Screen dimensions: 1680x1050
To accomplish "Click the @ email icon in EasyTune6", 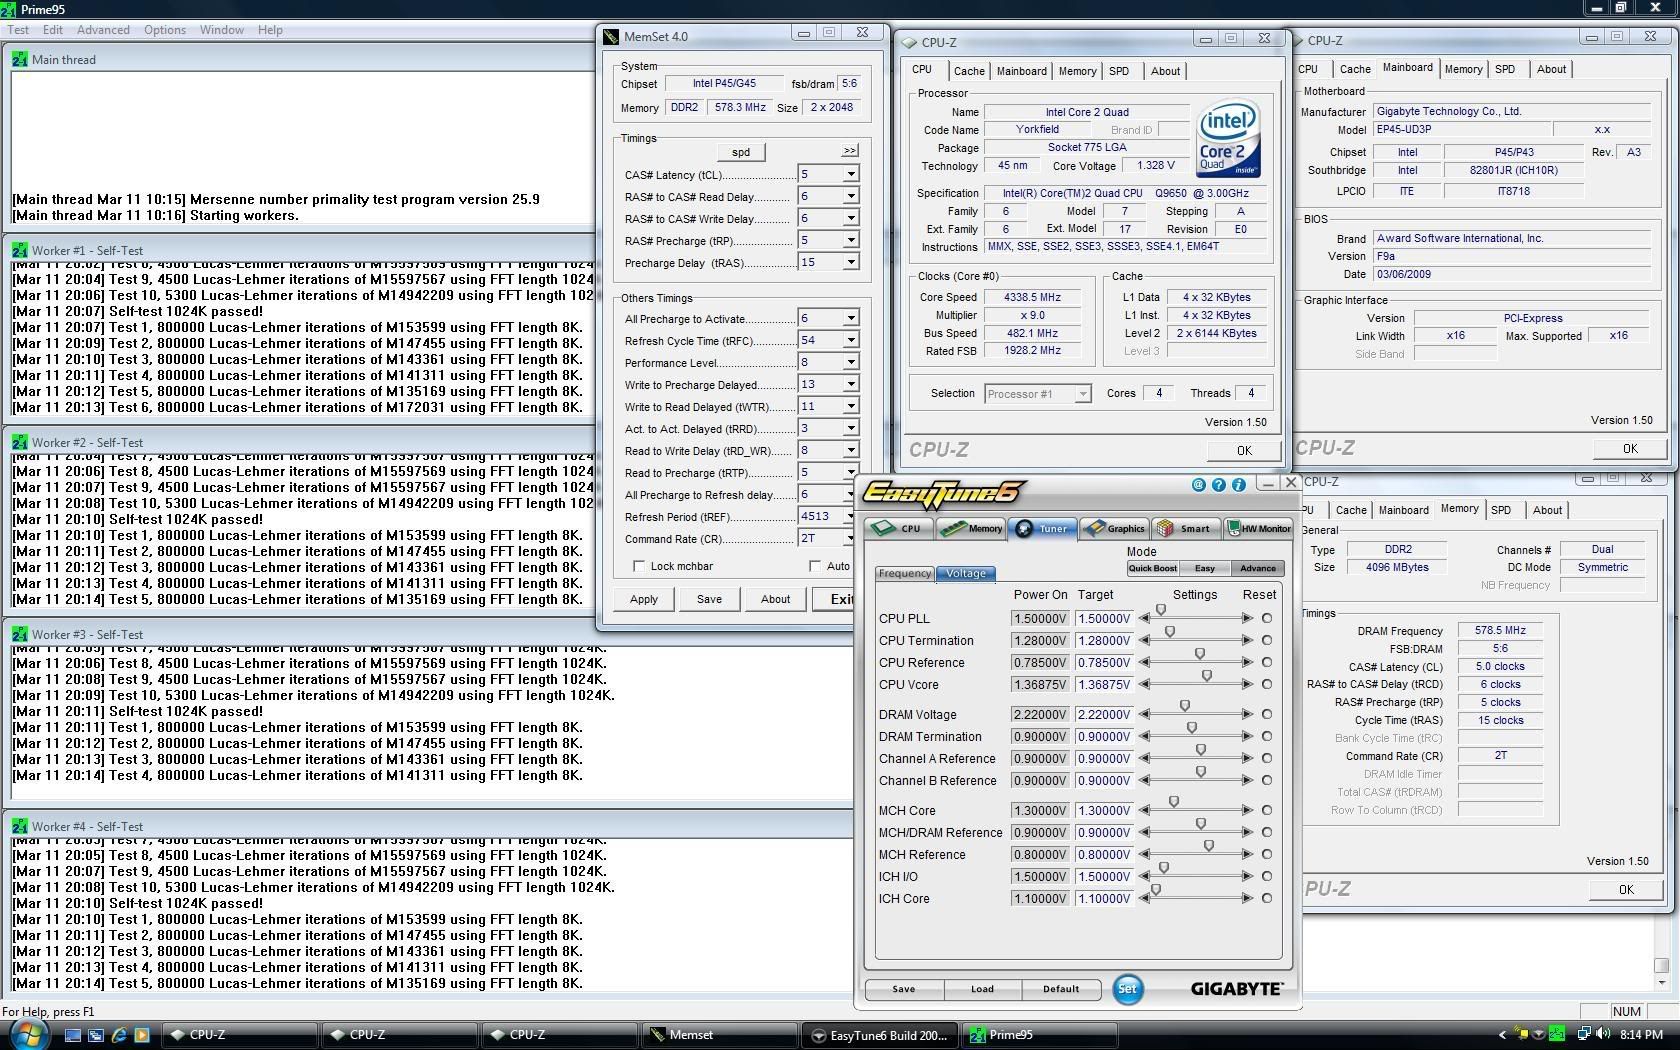I will [x=1198, y=485].
